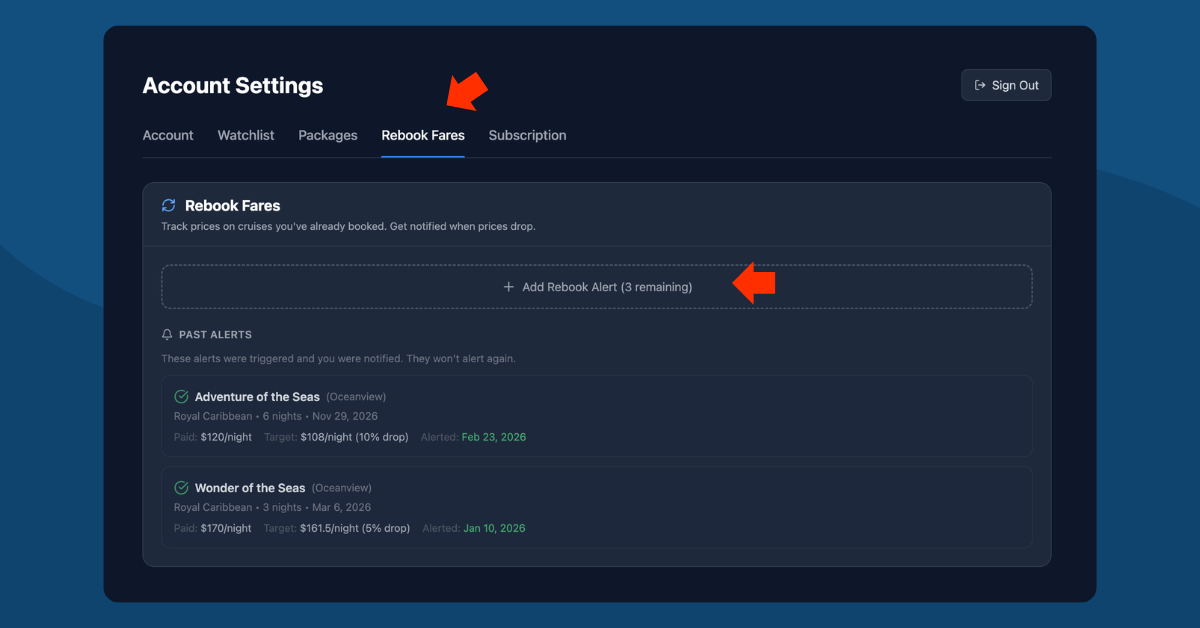The height and width of the screenshot is (628, 1200).
Task: Click the bell icon next to Past Alerts
Action: (x=167, y=334)
